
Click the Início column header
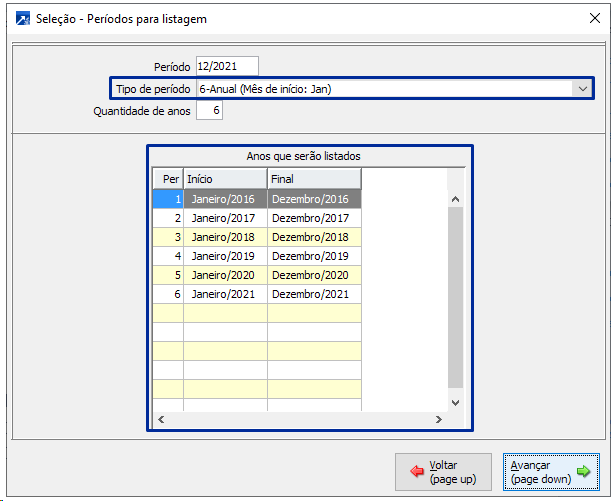(225, 179)
